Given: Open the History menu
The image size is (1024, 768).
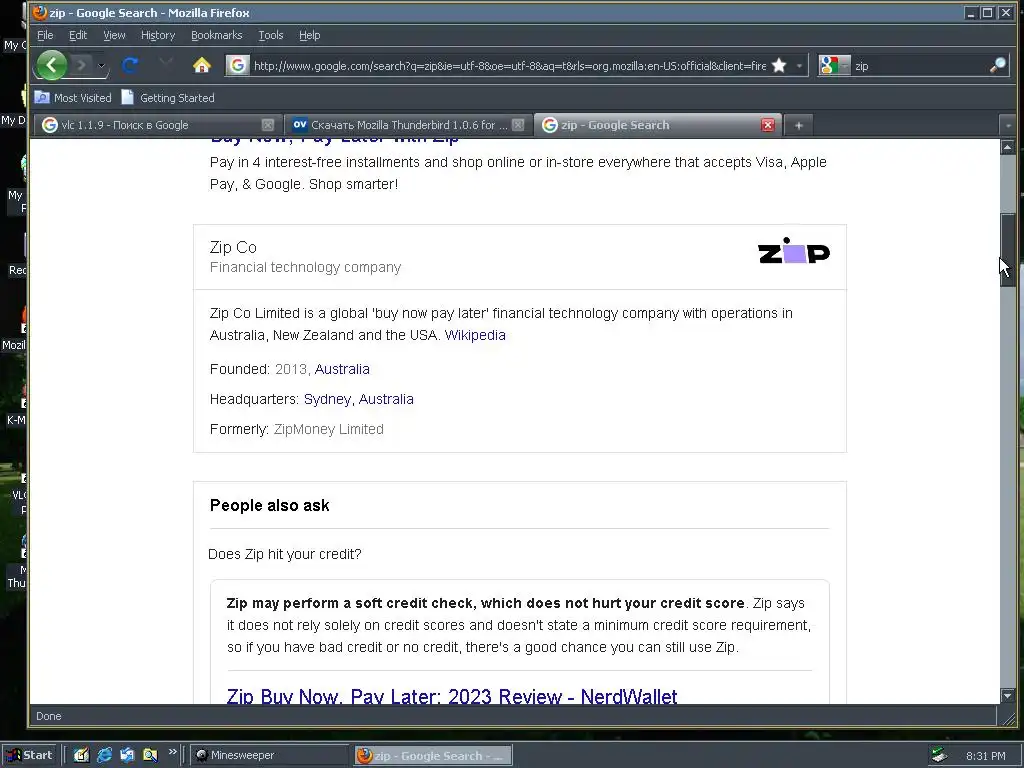Looking at the screenshot, I should (x=158, y=35).
